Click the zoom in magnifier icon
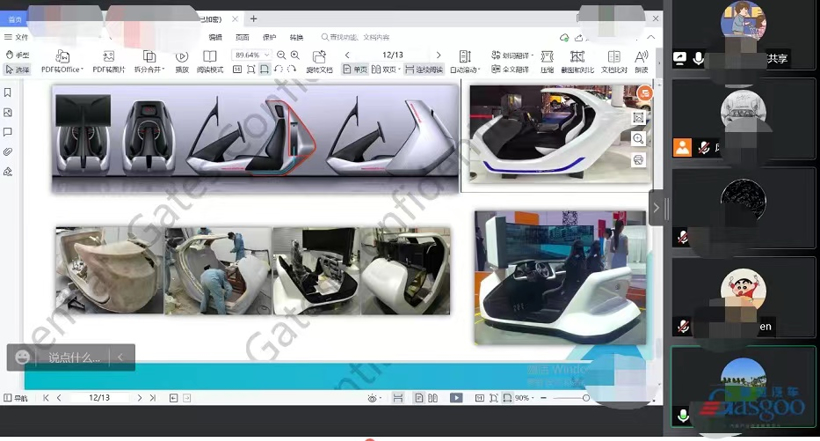Screen dimensions: 820x441 pyautogui.click(x=296, y=55)
